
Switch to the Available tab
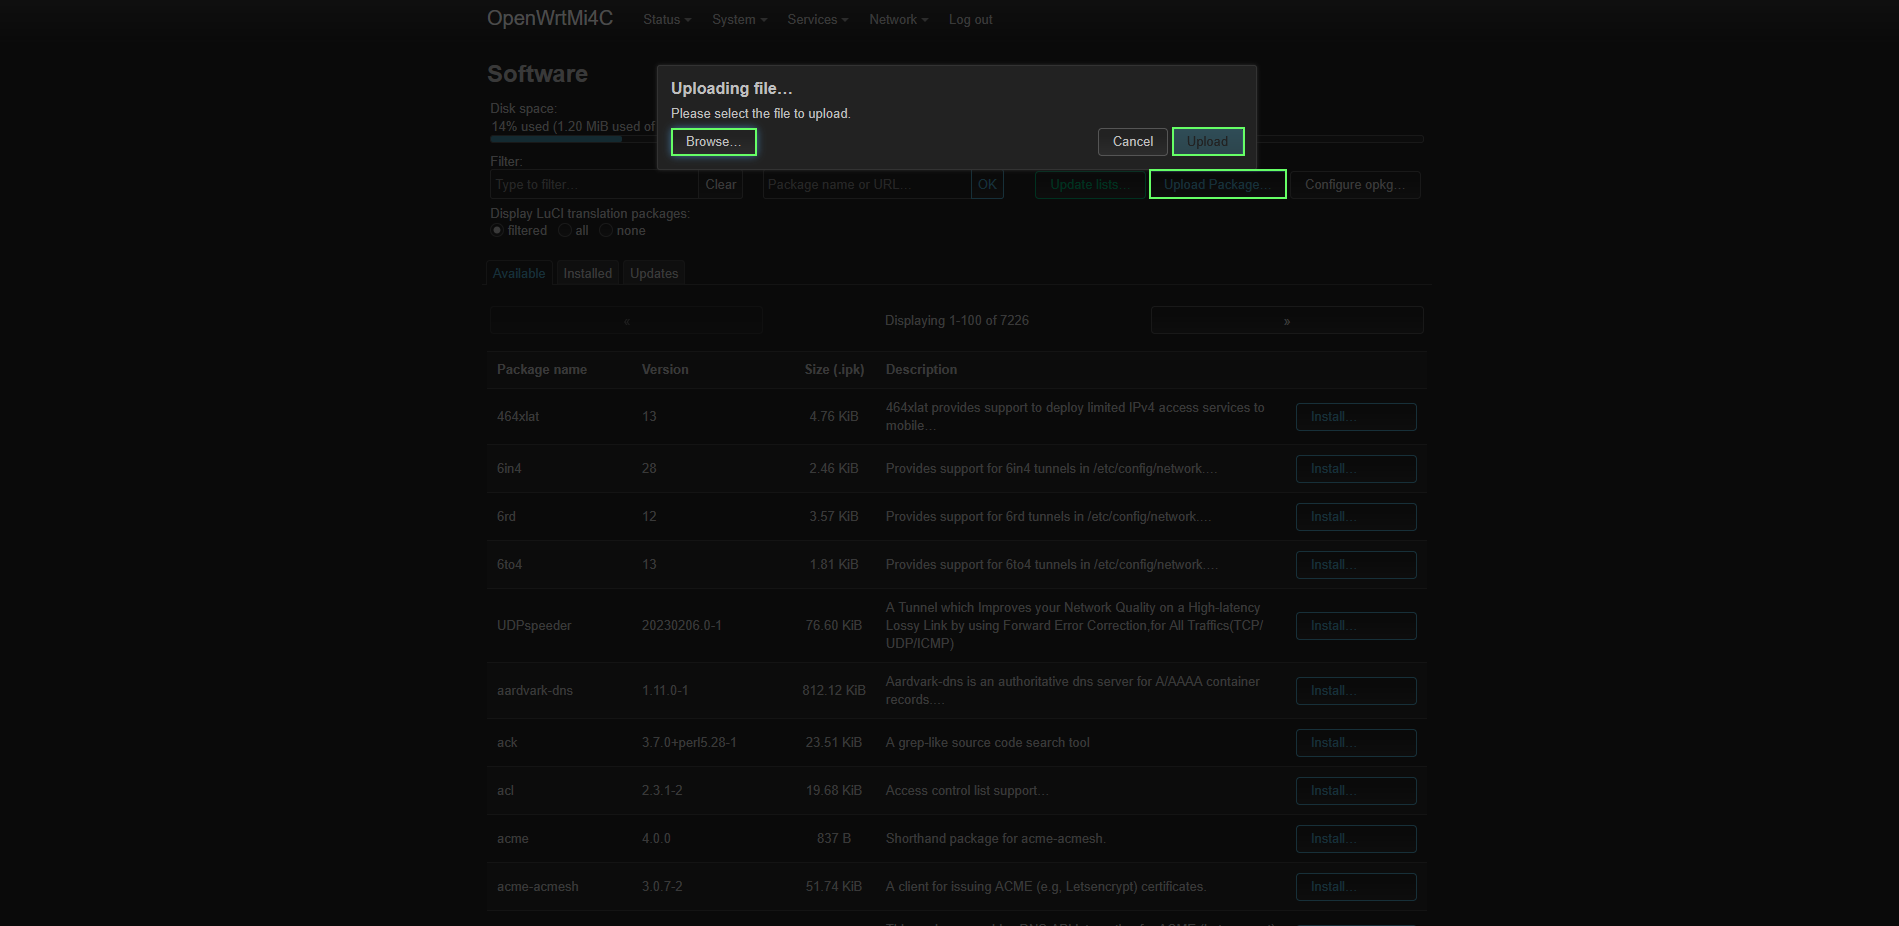click(519, 273)
